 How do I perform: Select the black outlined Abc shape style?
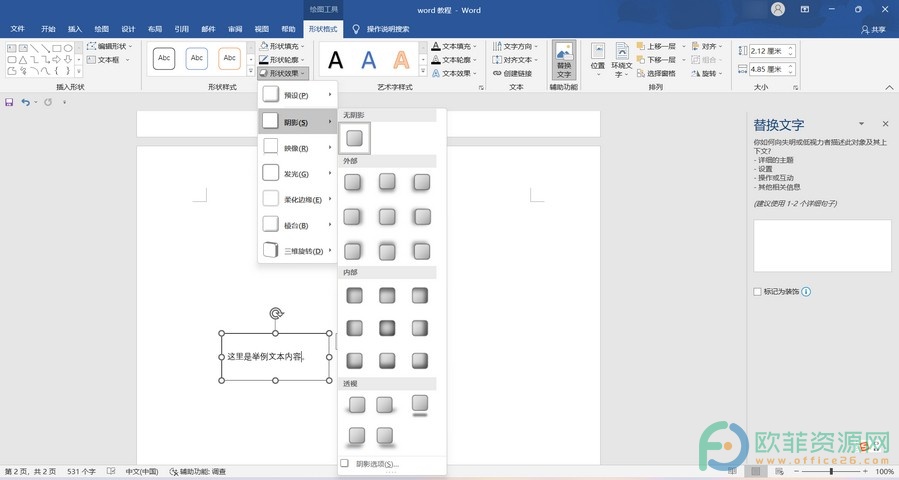click(164, 58)
